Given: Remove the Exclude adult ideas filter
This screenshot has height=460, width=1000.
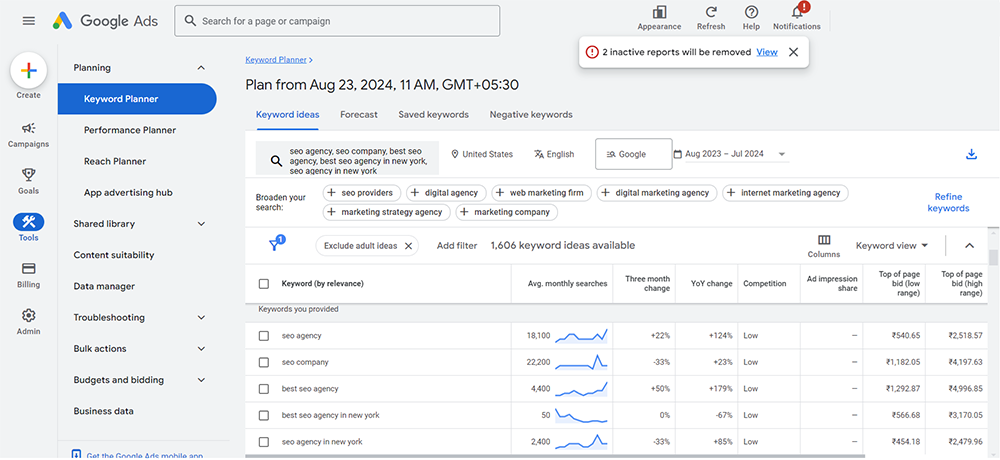Looking at the screenshot, I should click(409, 246).
